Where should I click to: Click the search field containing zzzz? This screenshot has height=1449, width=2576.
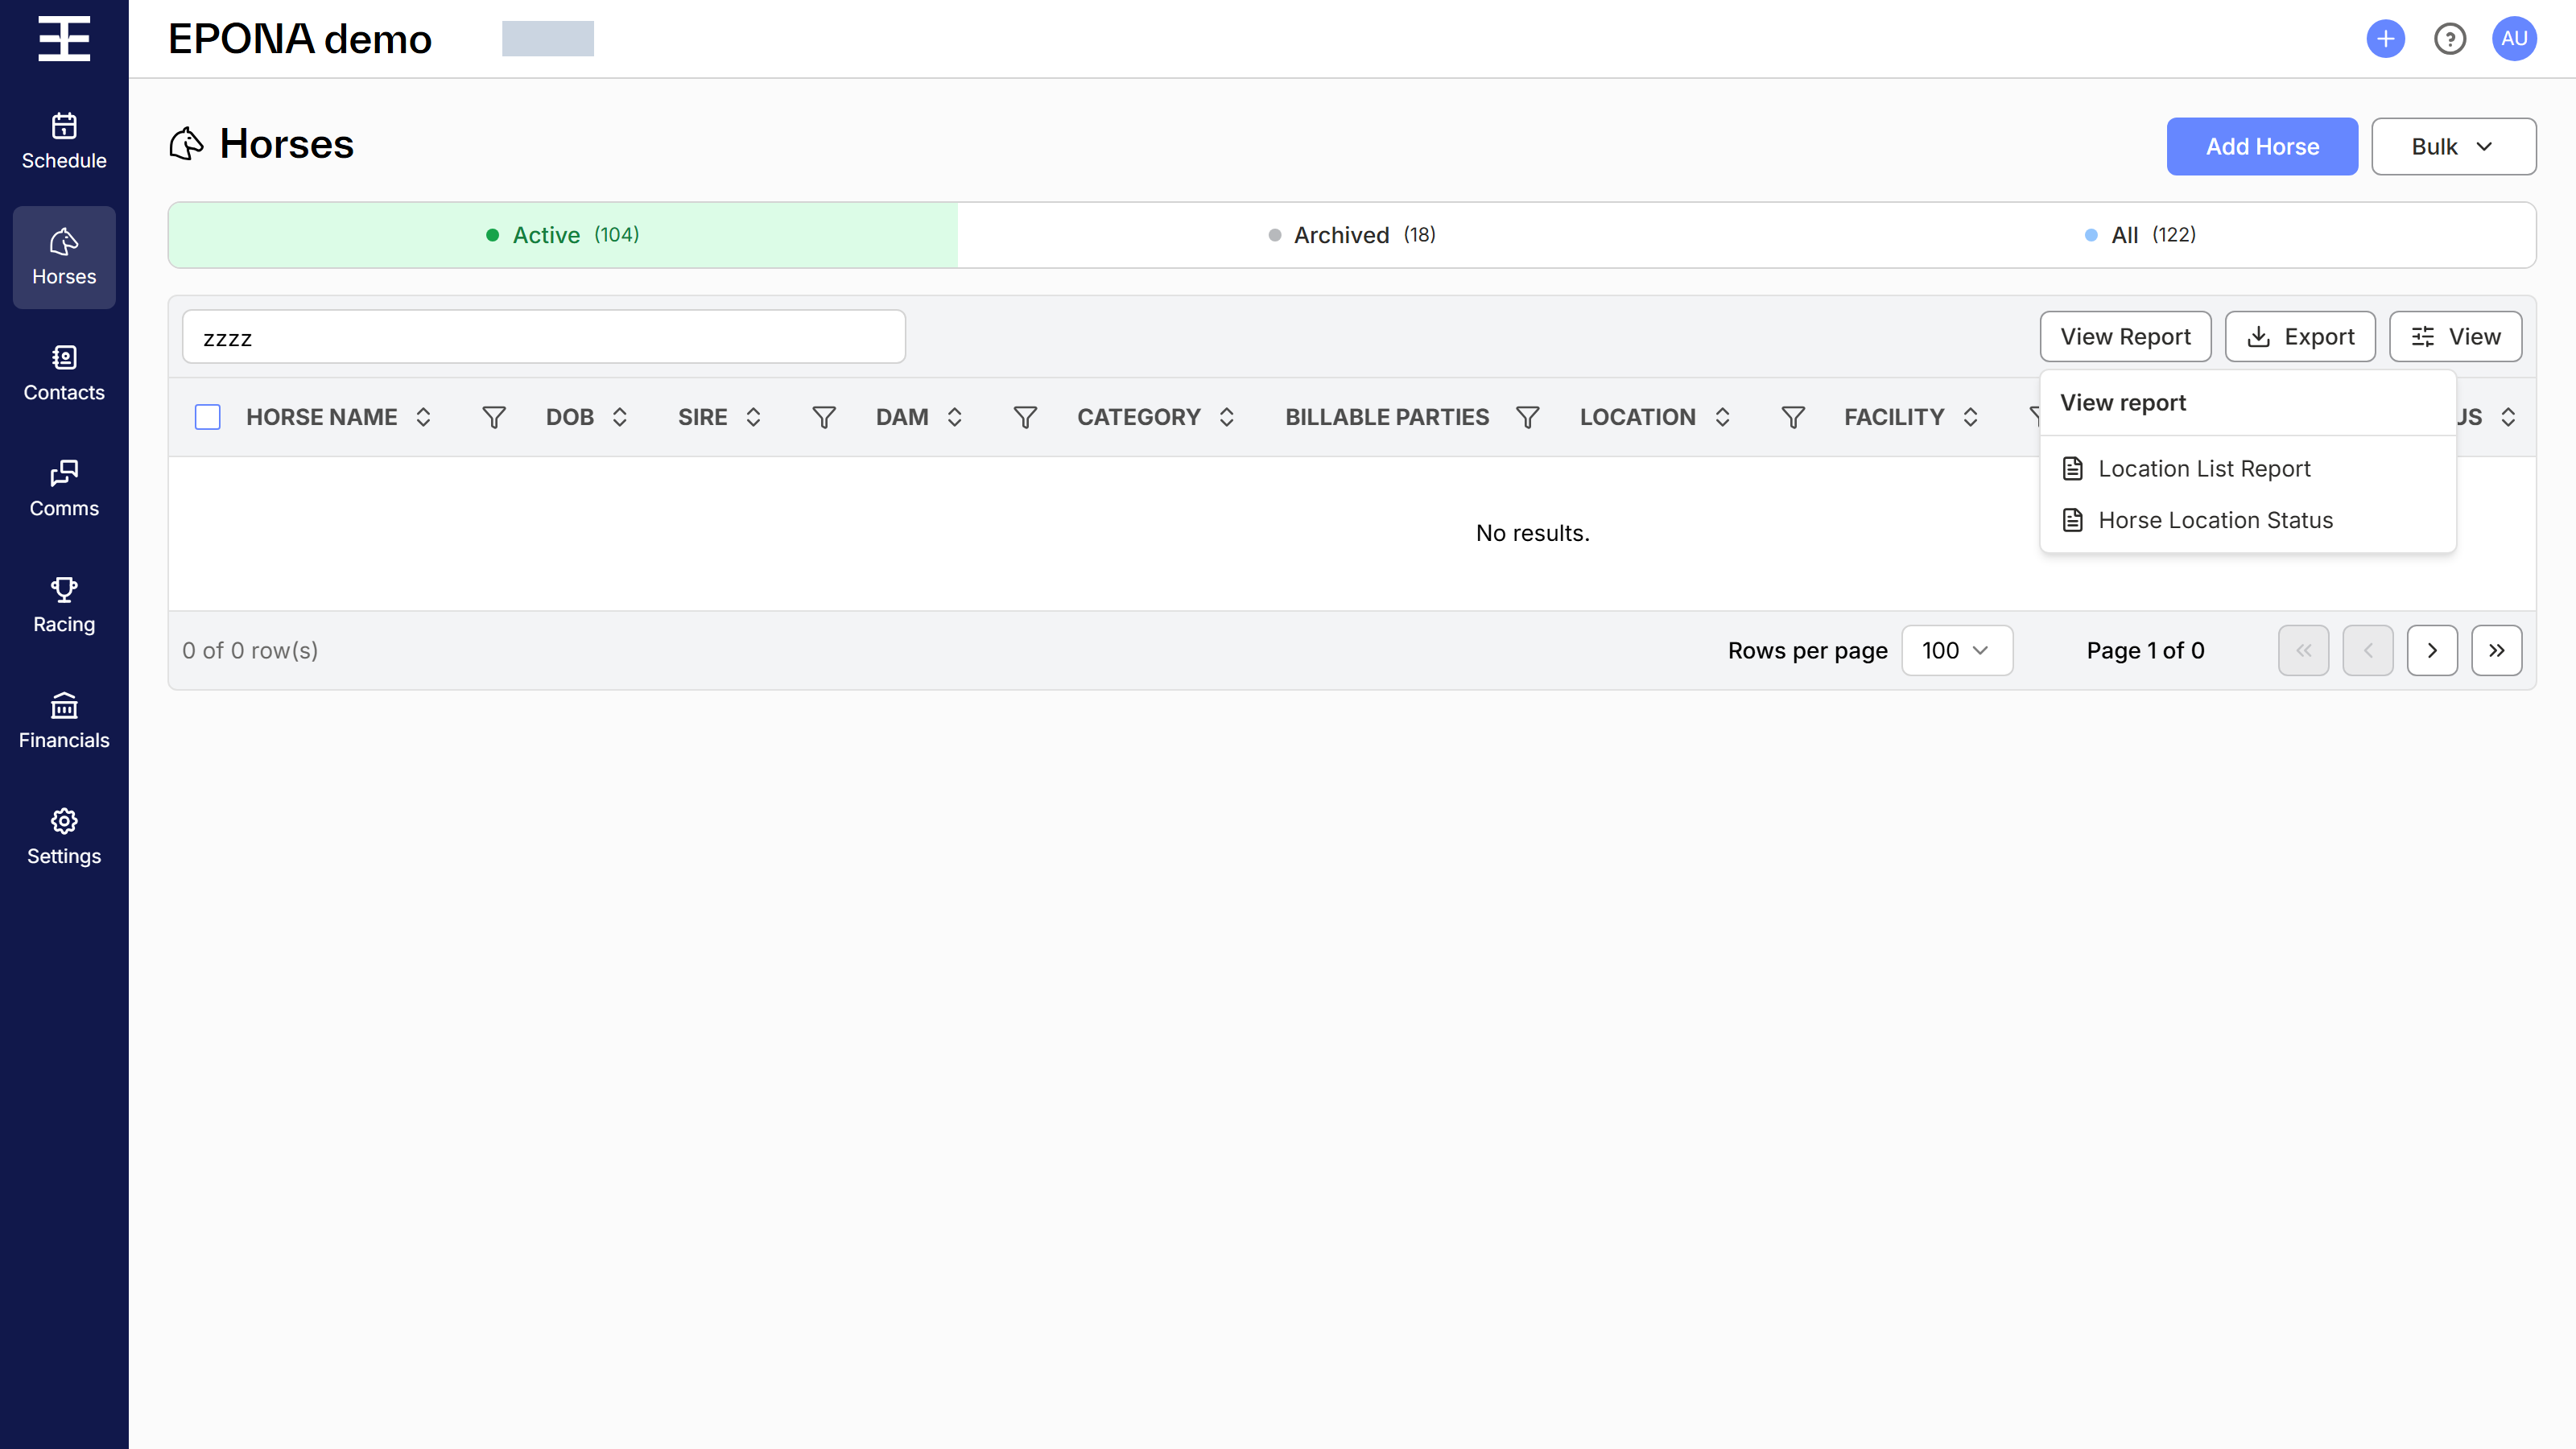[544, 337]
